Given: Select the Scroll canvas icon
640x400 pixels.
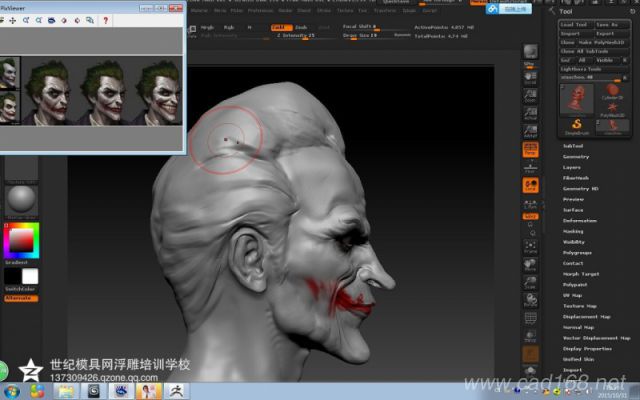Looking at the screenshot, I should (x=531, y=78).
